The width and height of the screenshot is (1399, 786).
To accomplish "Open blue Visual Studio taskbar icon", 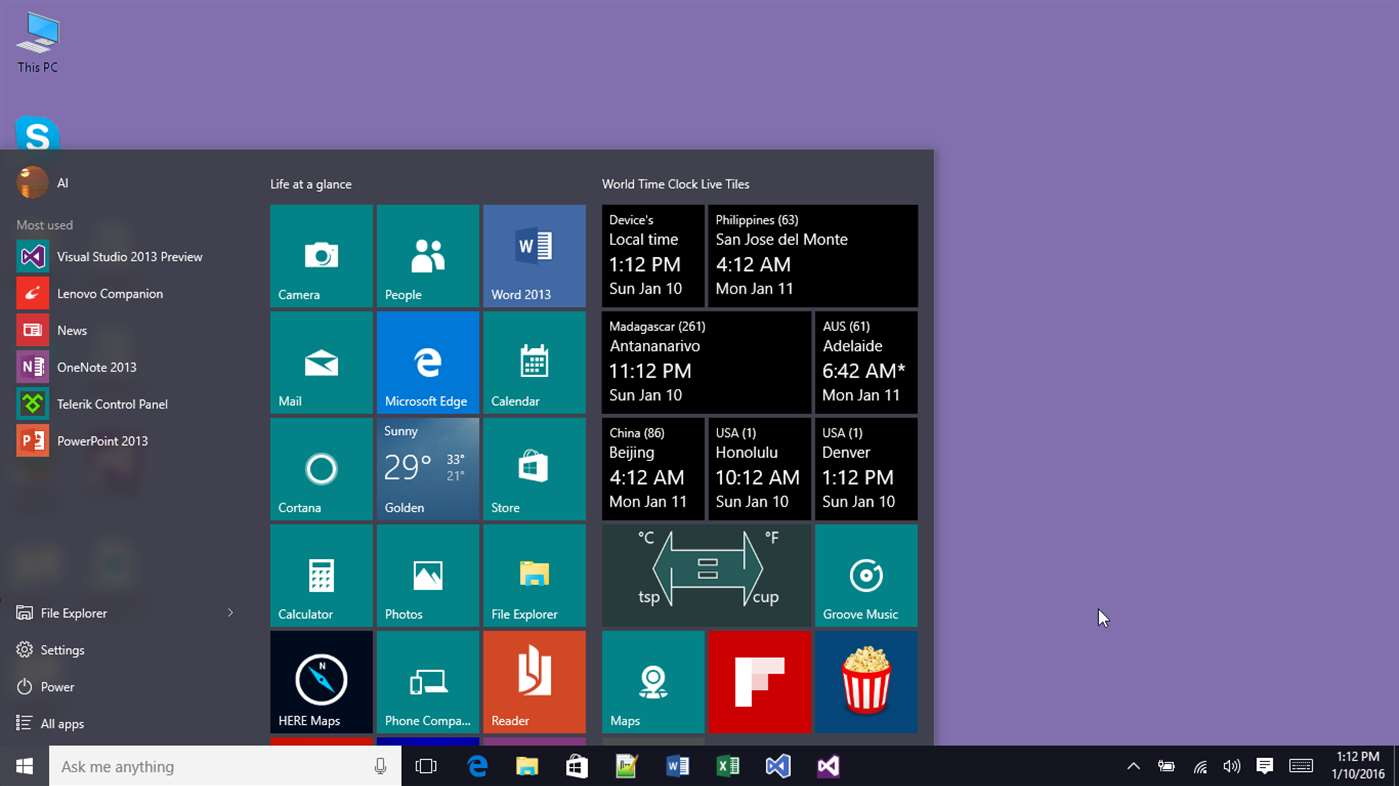I will (778, 766).
